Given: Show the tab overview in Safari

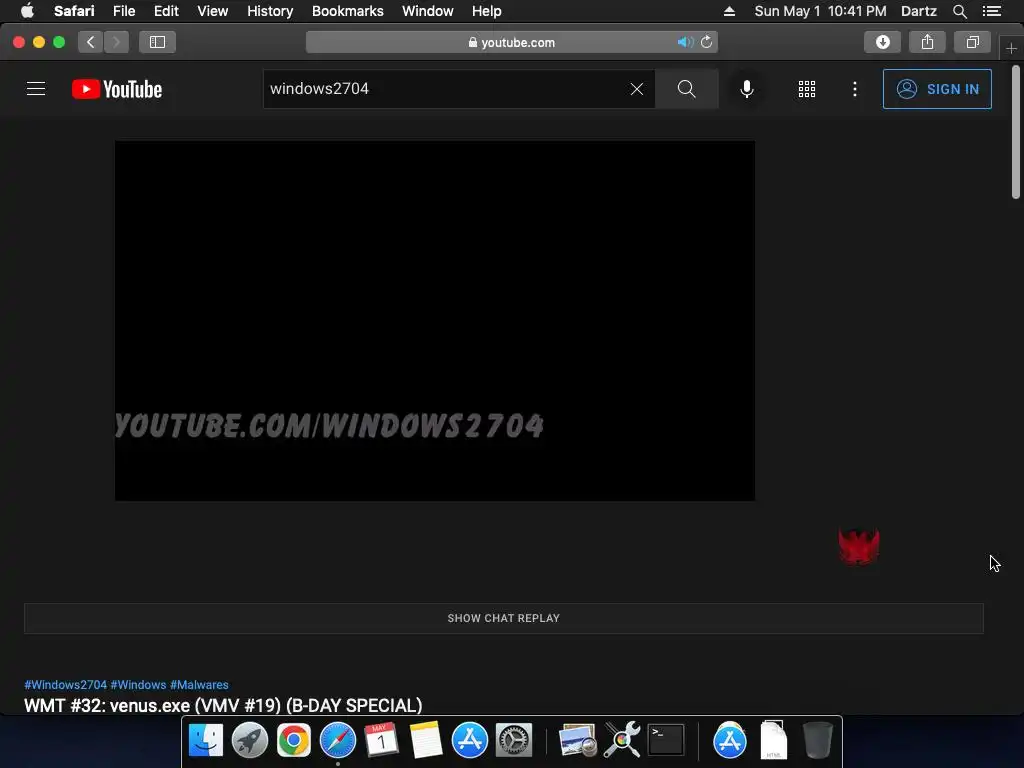Looking at the screenshot, I should [x=972, y=42].
